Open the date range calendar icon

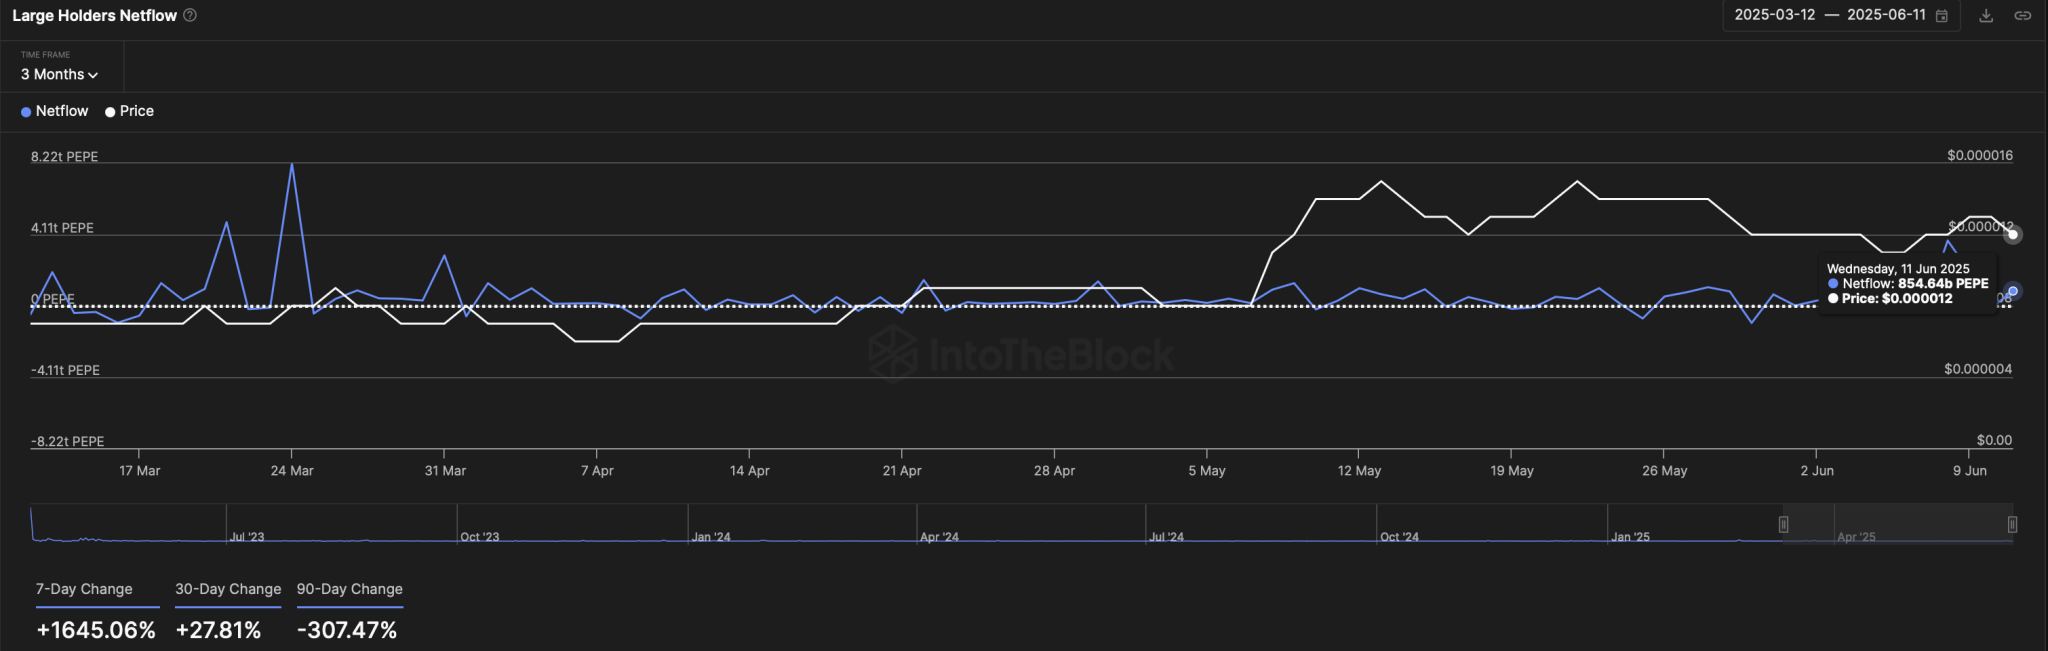pos(1942,16)
